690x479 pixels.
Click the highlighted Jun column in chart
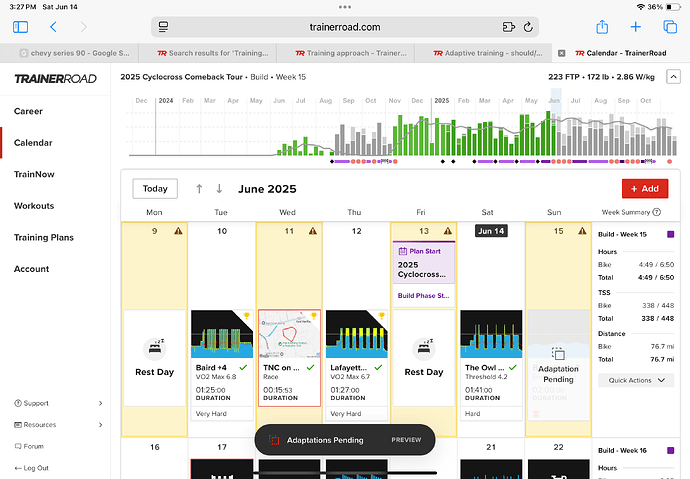(x=556, y=122)
